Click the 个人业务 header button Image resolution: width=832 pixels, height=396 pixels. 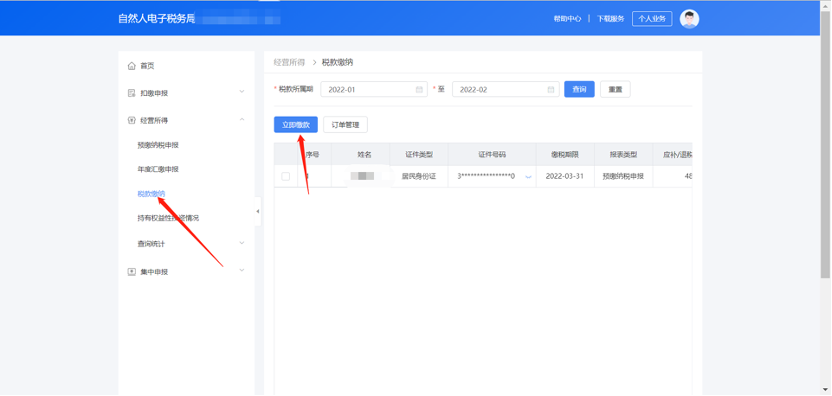pyautogui.click(x=652, y=19)
